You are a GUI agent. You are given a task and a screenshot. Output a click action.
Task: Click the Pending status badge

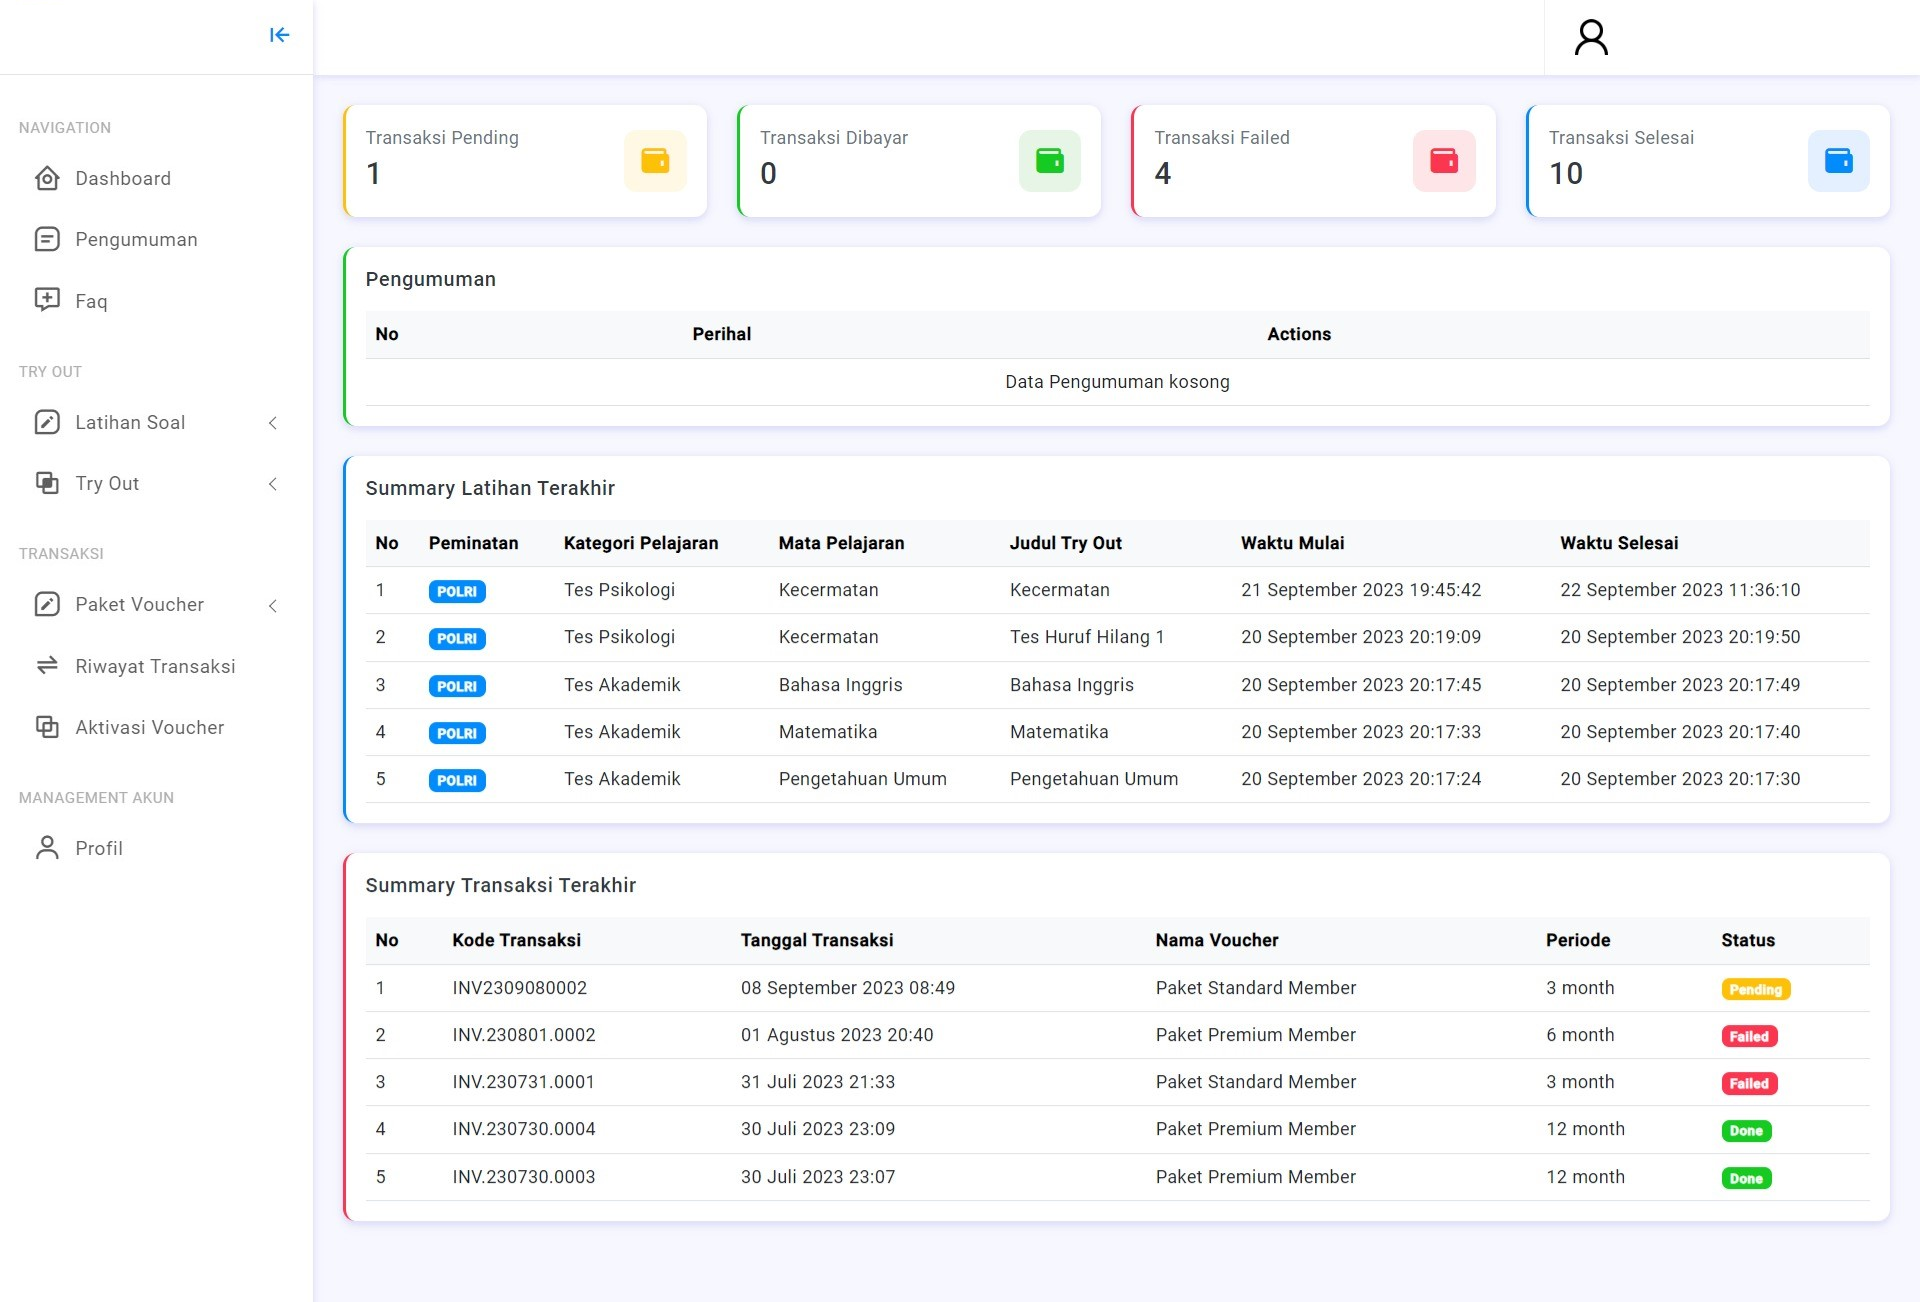click(1755, 989)
